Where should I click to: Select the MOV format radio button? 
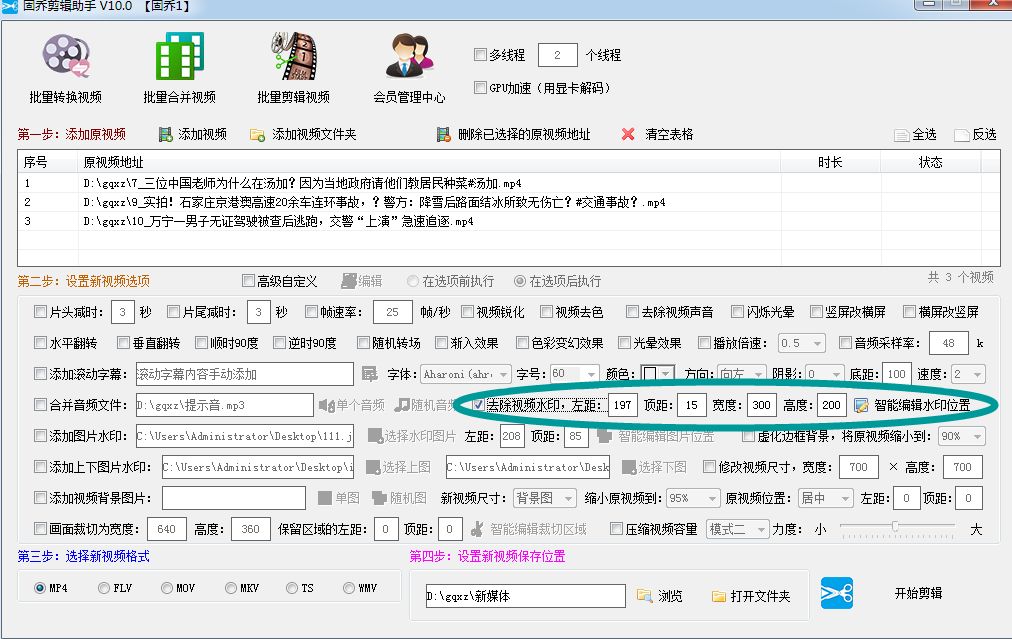pos(167,588)
